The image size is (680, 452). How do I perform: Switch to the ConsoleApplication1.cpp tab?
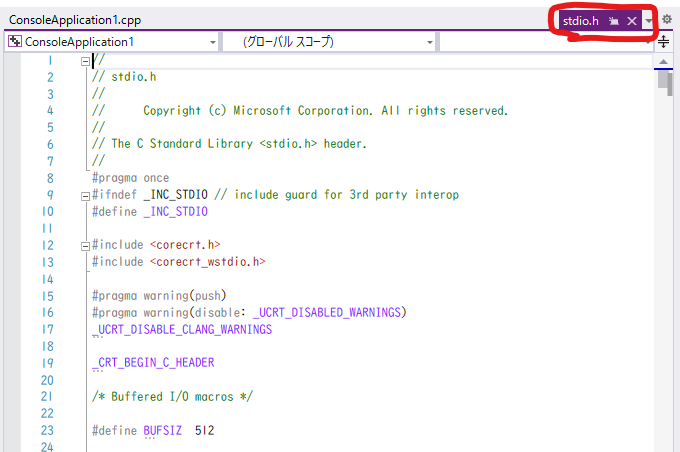66,20
